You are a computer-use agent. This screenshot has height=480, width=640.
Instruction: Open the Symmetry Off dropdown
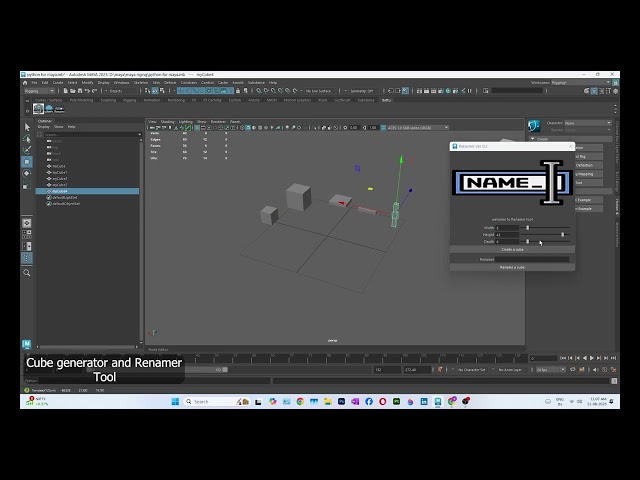361,91
